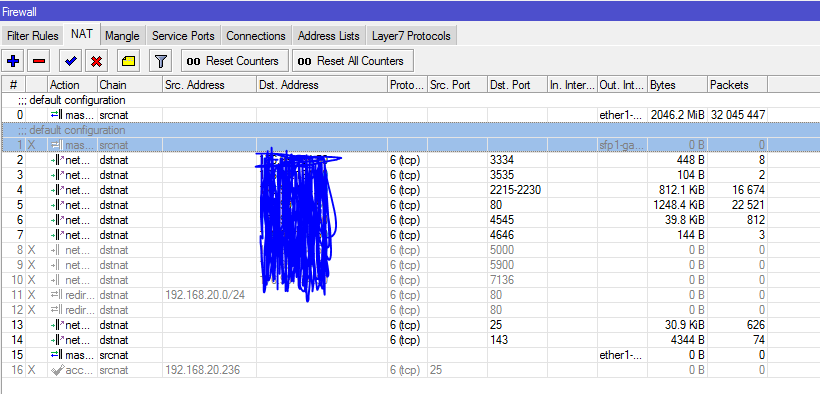The image size is (820, 394).
Task: Select disabled rule 12 redirect row
Action: 384,310
